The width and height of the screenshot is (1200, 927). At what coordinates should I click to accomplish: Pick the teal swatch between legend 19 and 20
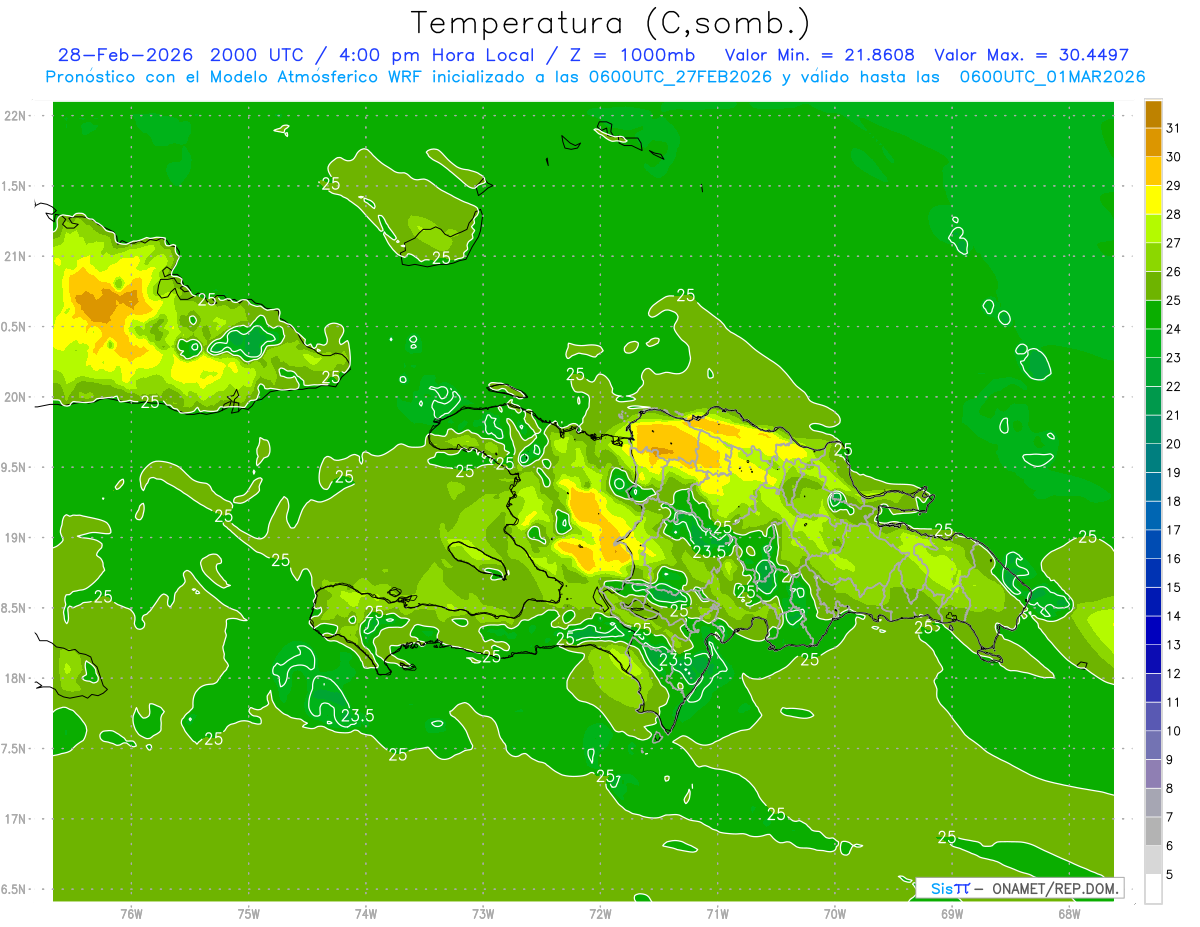[1153, 457]
